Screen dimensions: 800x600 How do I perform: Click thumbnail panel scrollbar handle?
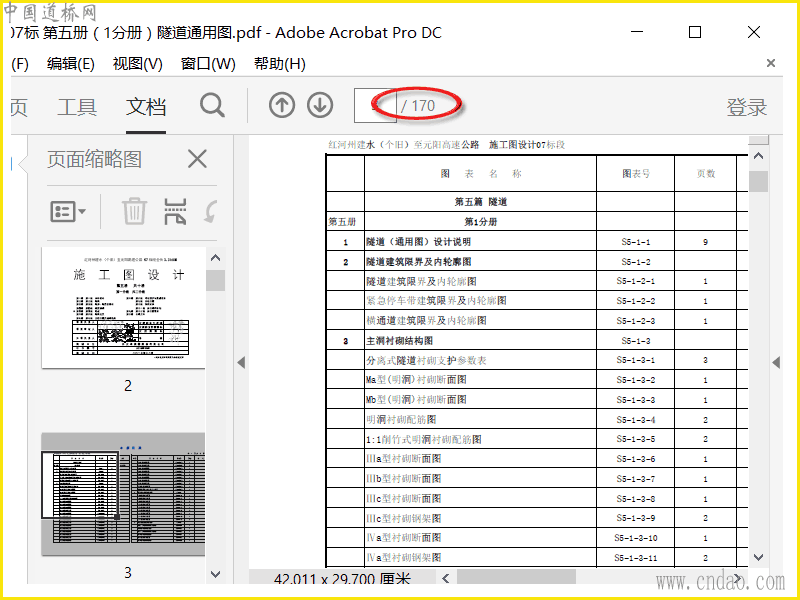(x=215, y=280)
